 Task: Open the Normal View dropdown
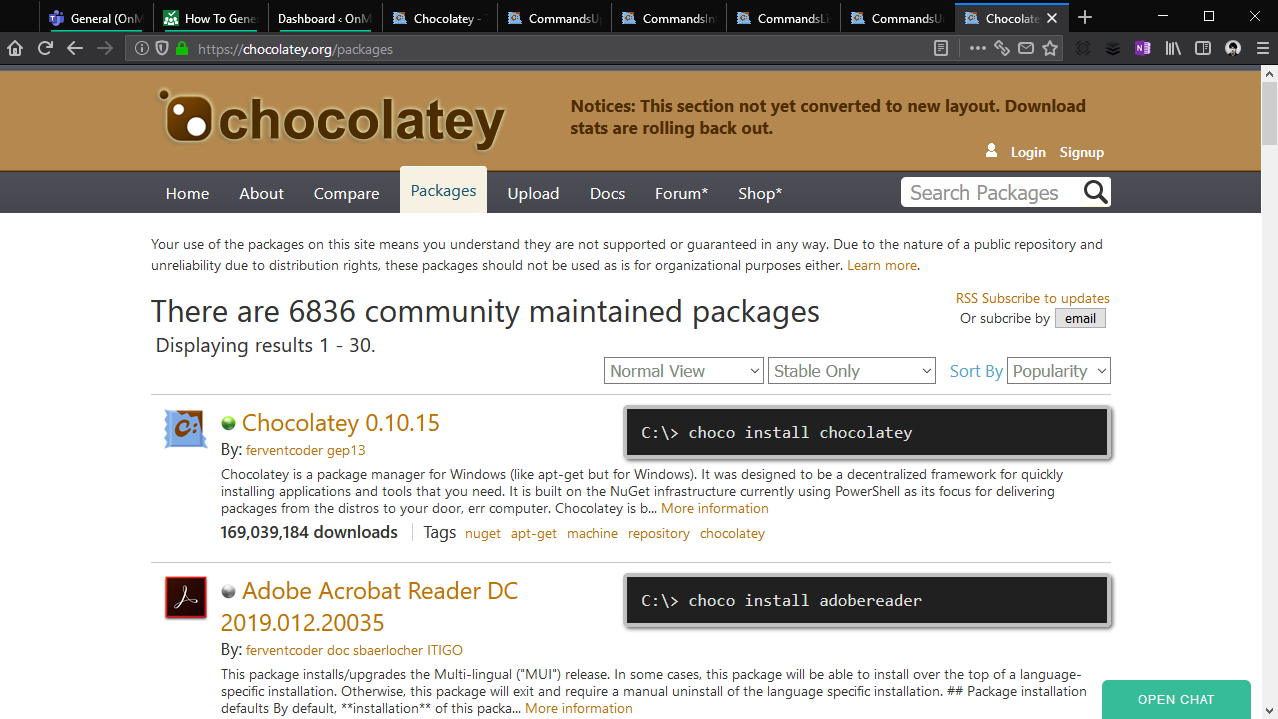pyautogui.click(x=684, y=371)
